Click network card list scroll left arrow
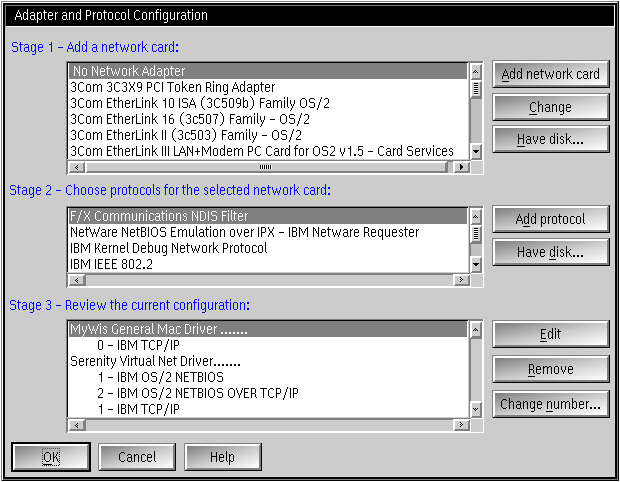Viewport: 620px width, 482px height. click(x=77, y=167)
